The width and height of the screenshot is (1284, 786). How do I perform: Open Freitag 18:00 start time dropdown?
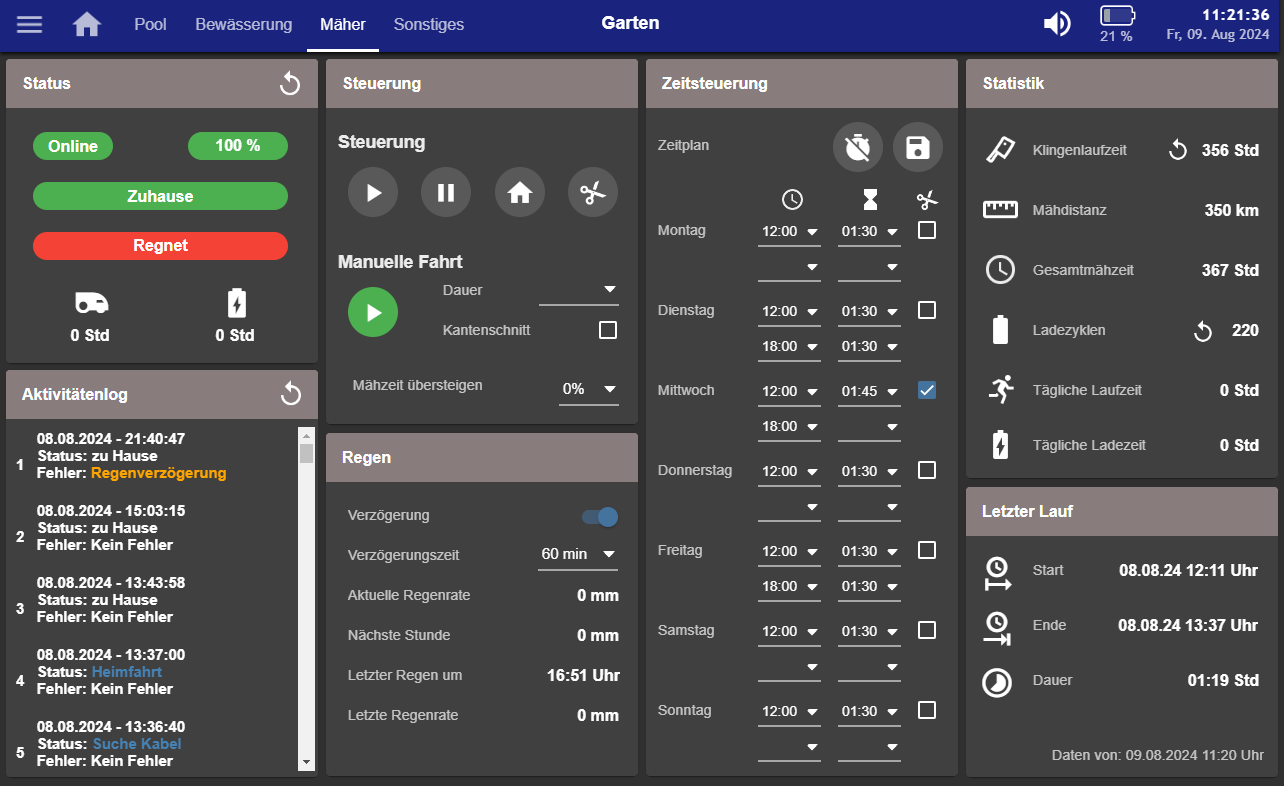[789, 587]
